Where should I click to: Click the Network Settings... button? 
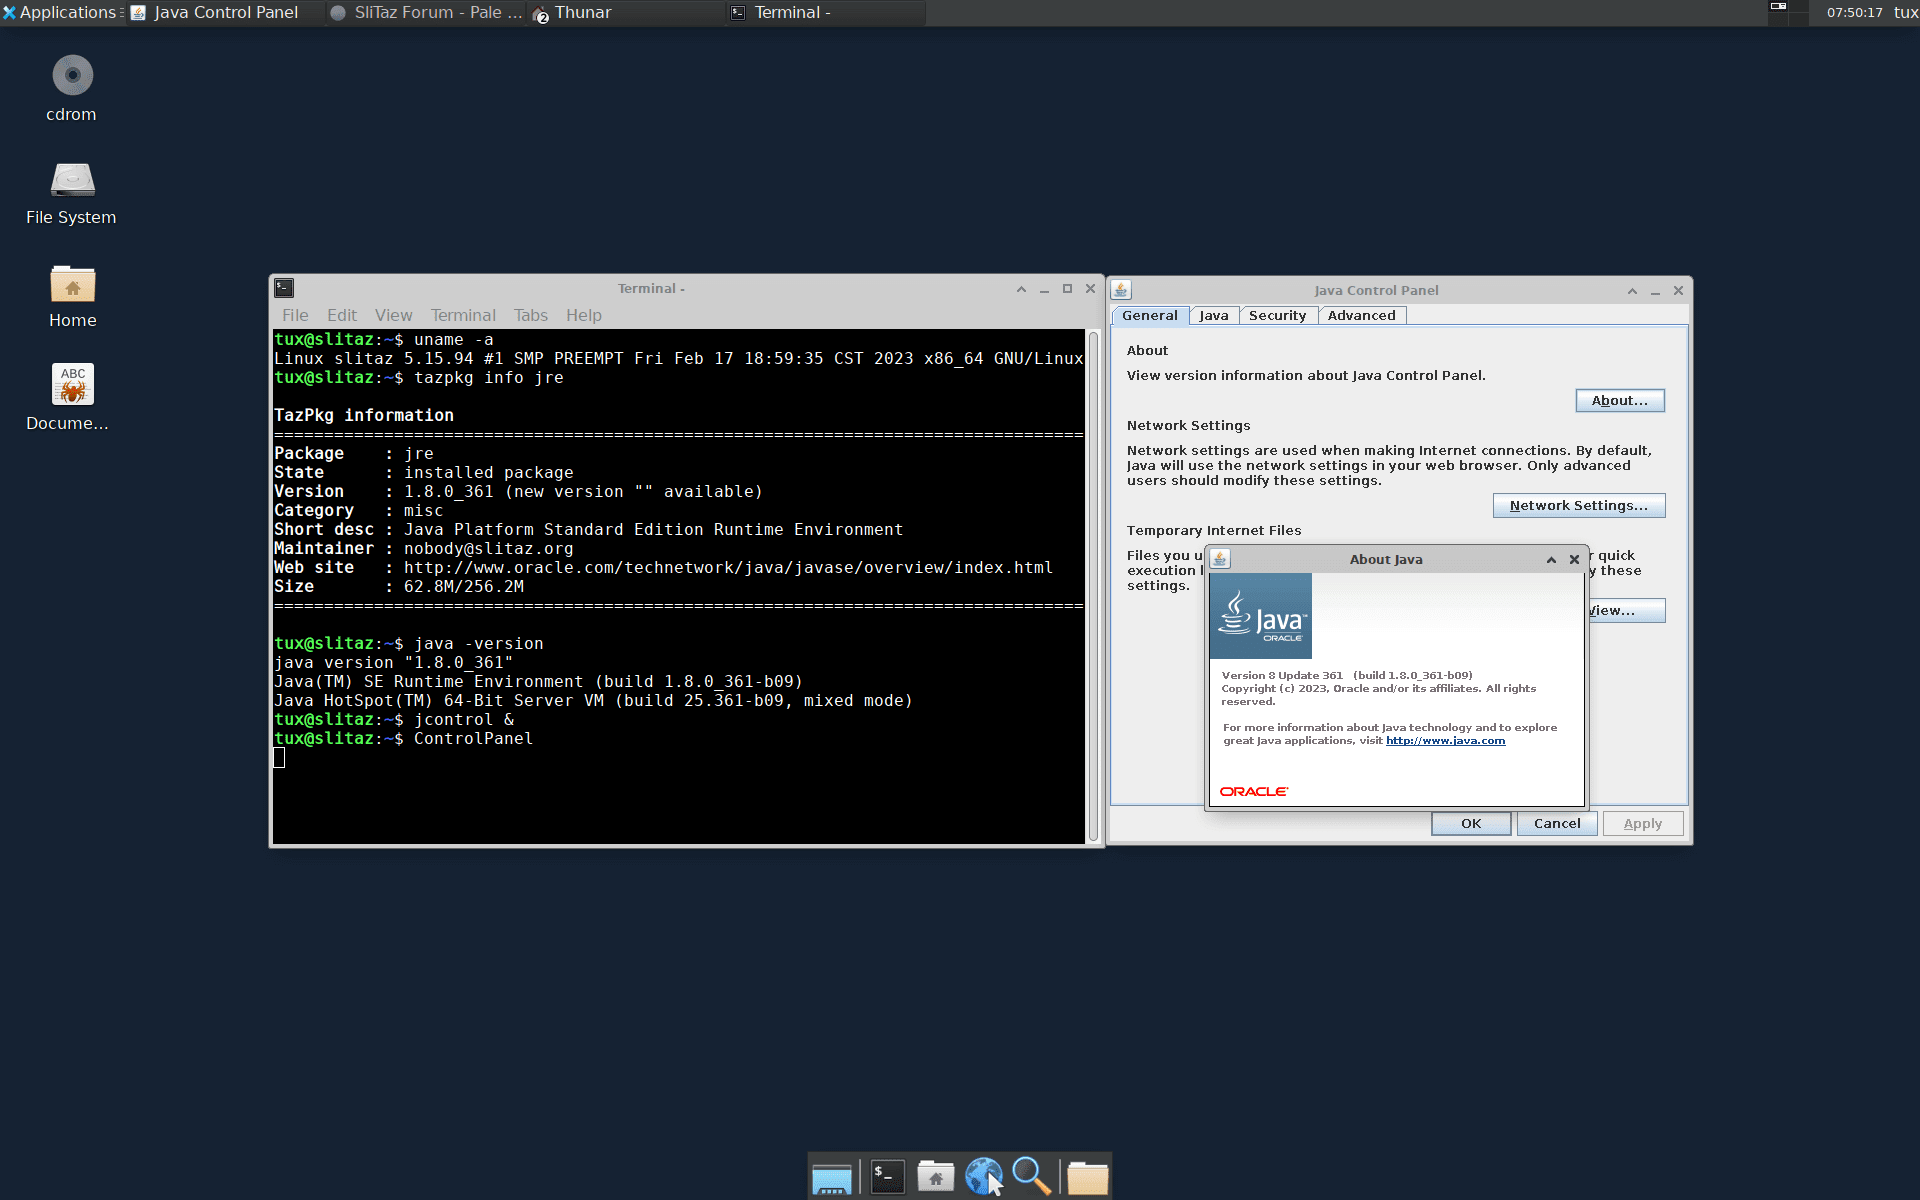(1578, 506)
